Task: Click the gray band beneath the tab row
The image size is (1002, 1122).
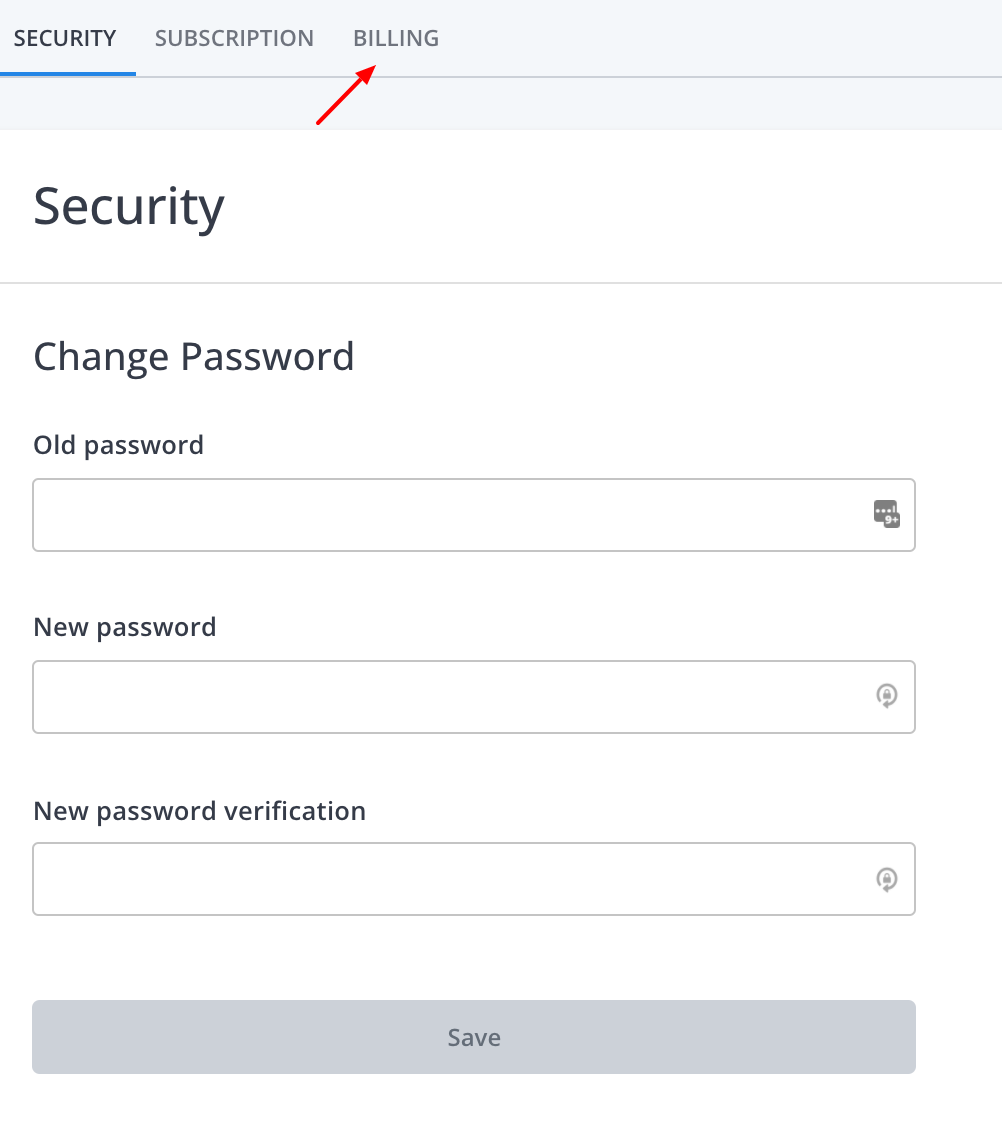Action: click(501, 104)
